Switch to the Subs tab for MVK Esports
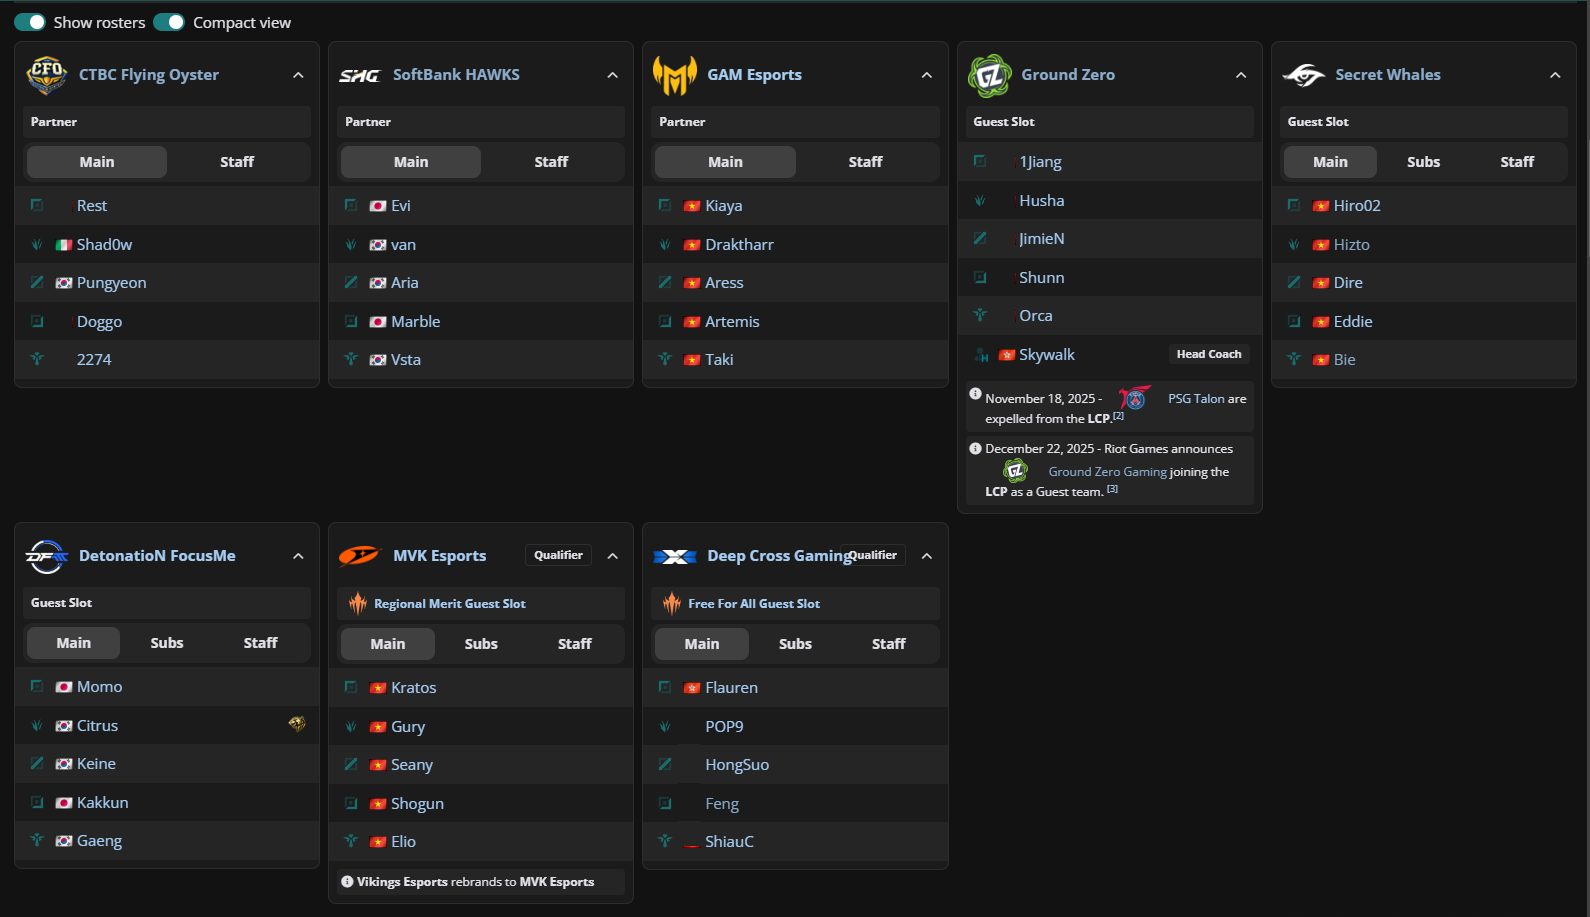 click(481, 644)
